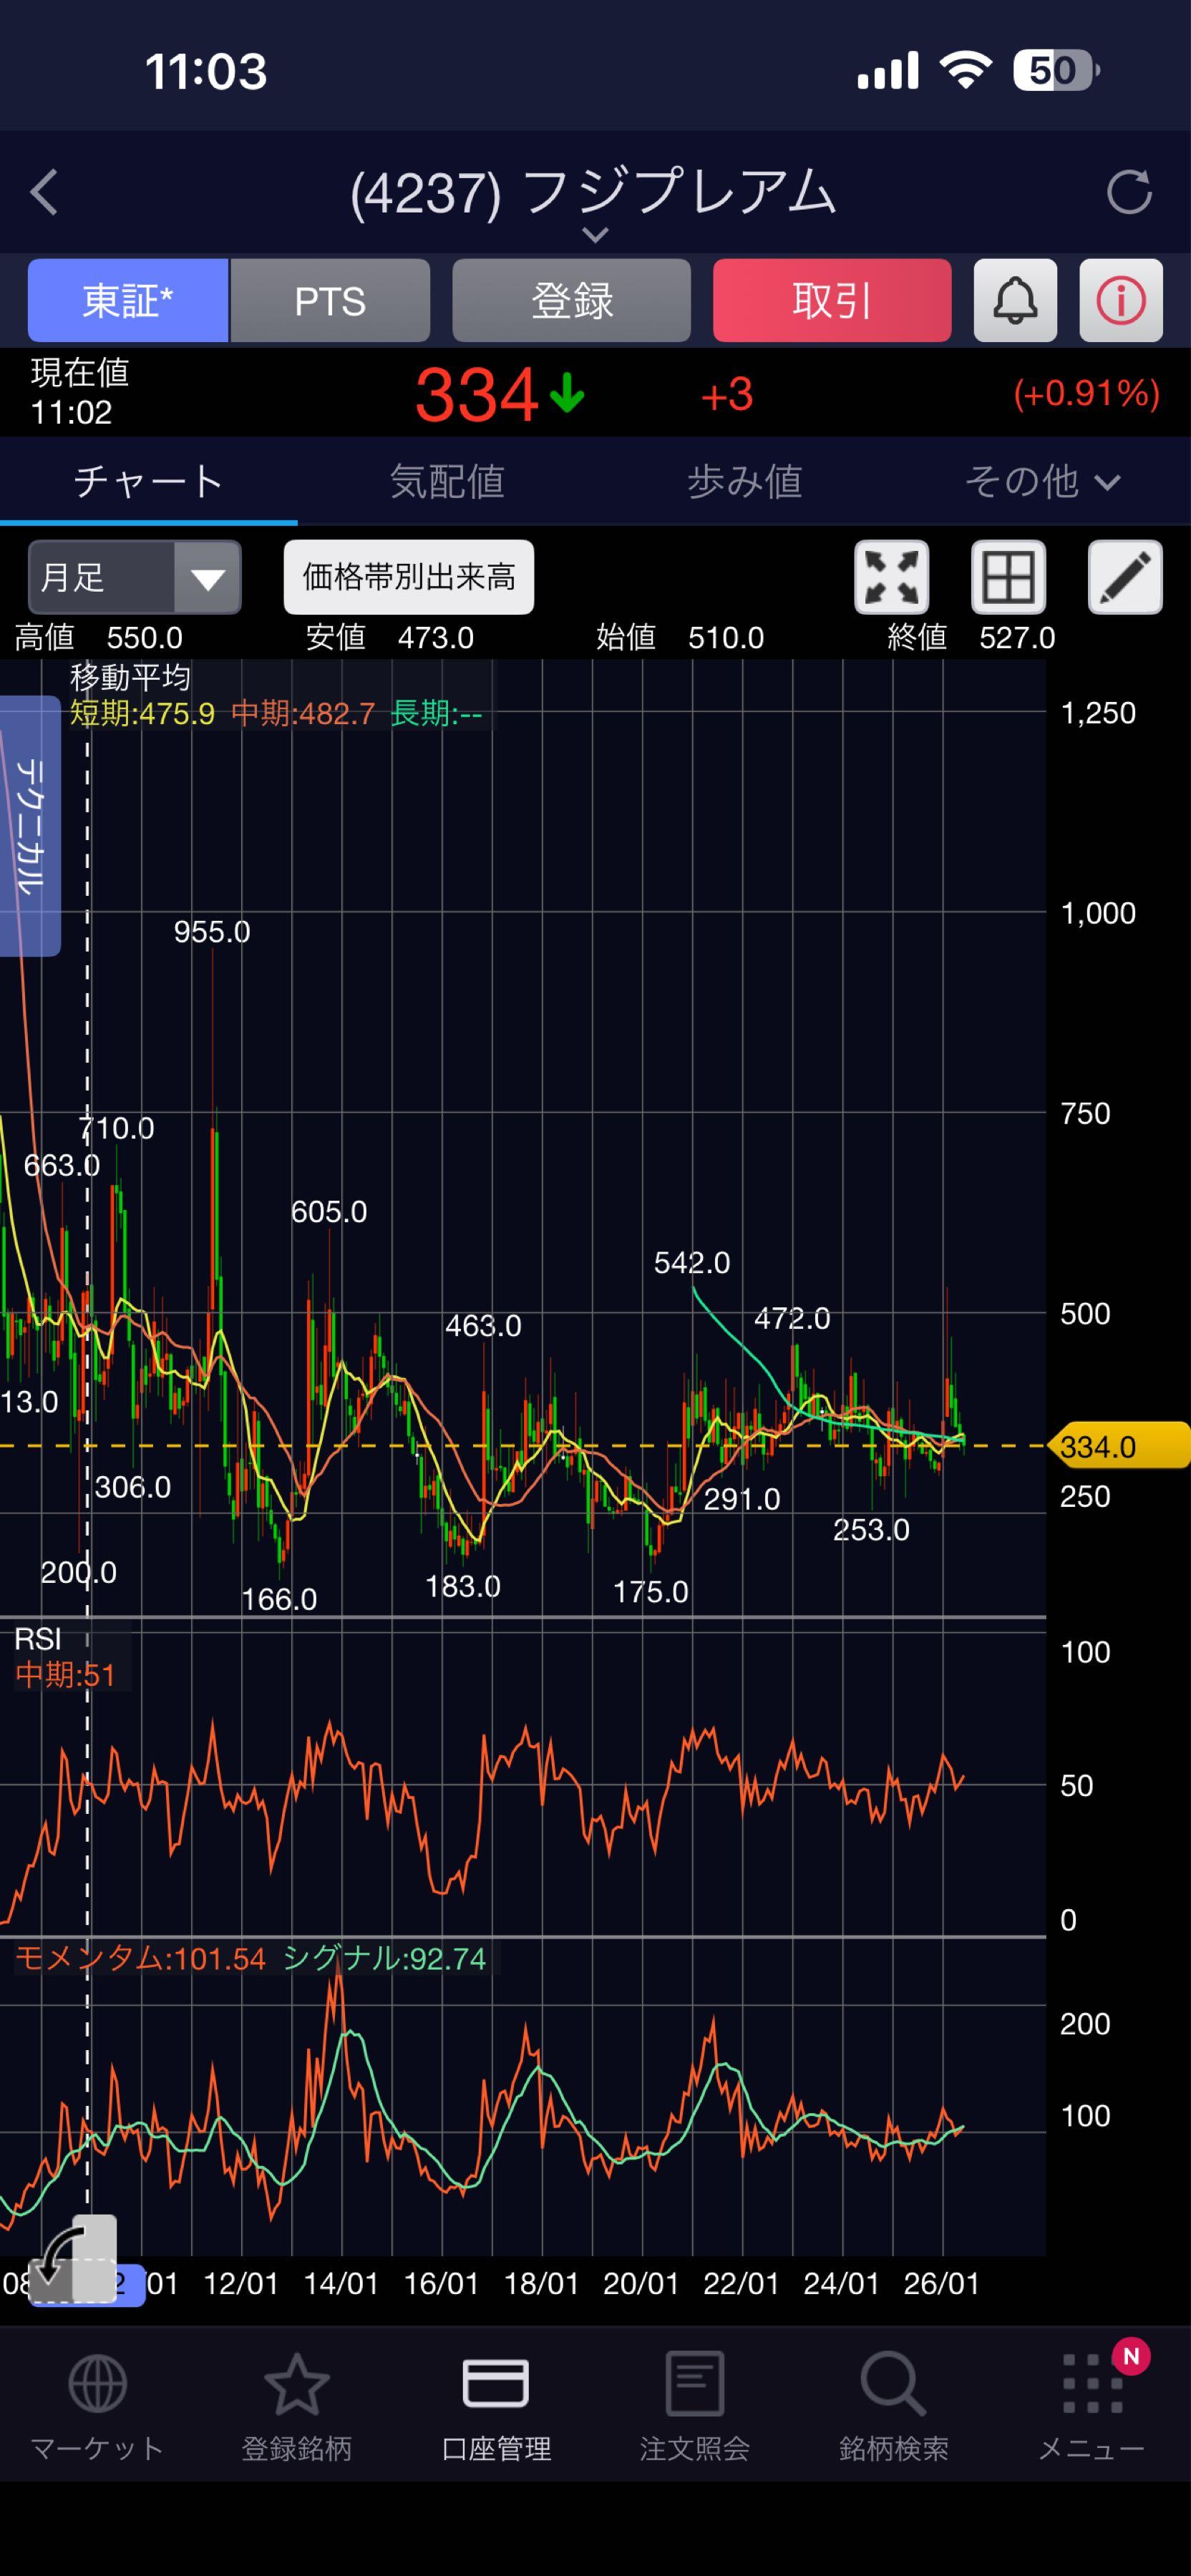This screenshot has width=1191, height=2576.
Task: Expand the stock name chevron
Action: point(595,236)
